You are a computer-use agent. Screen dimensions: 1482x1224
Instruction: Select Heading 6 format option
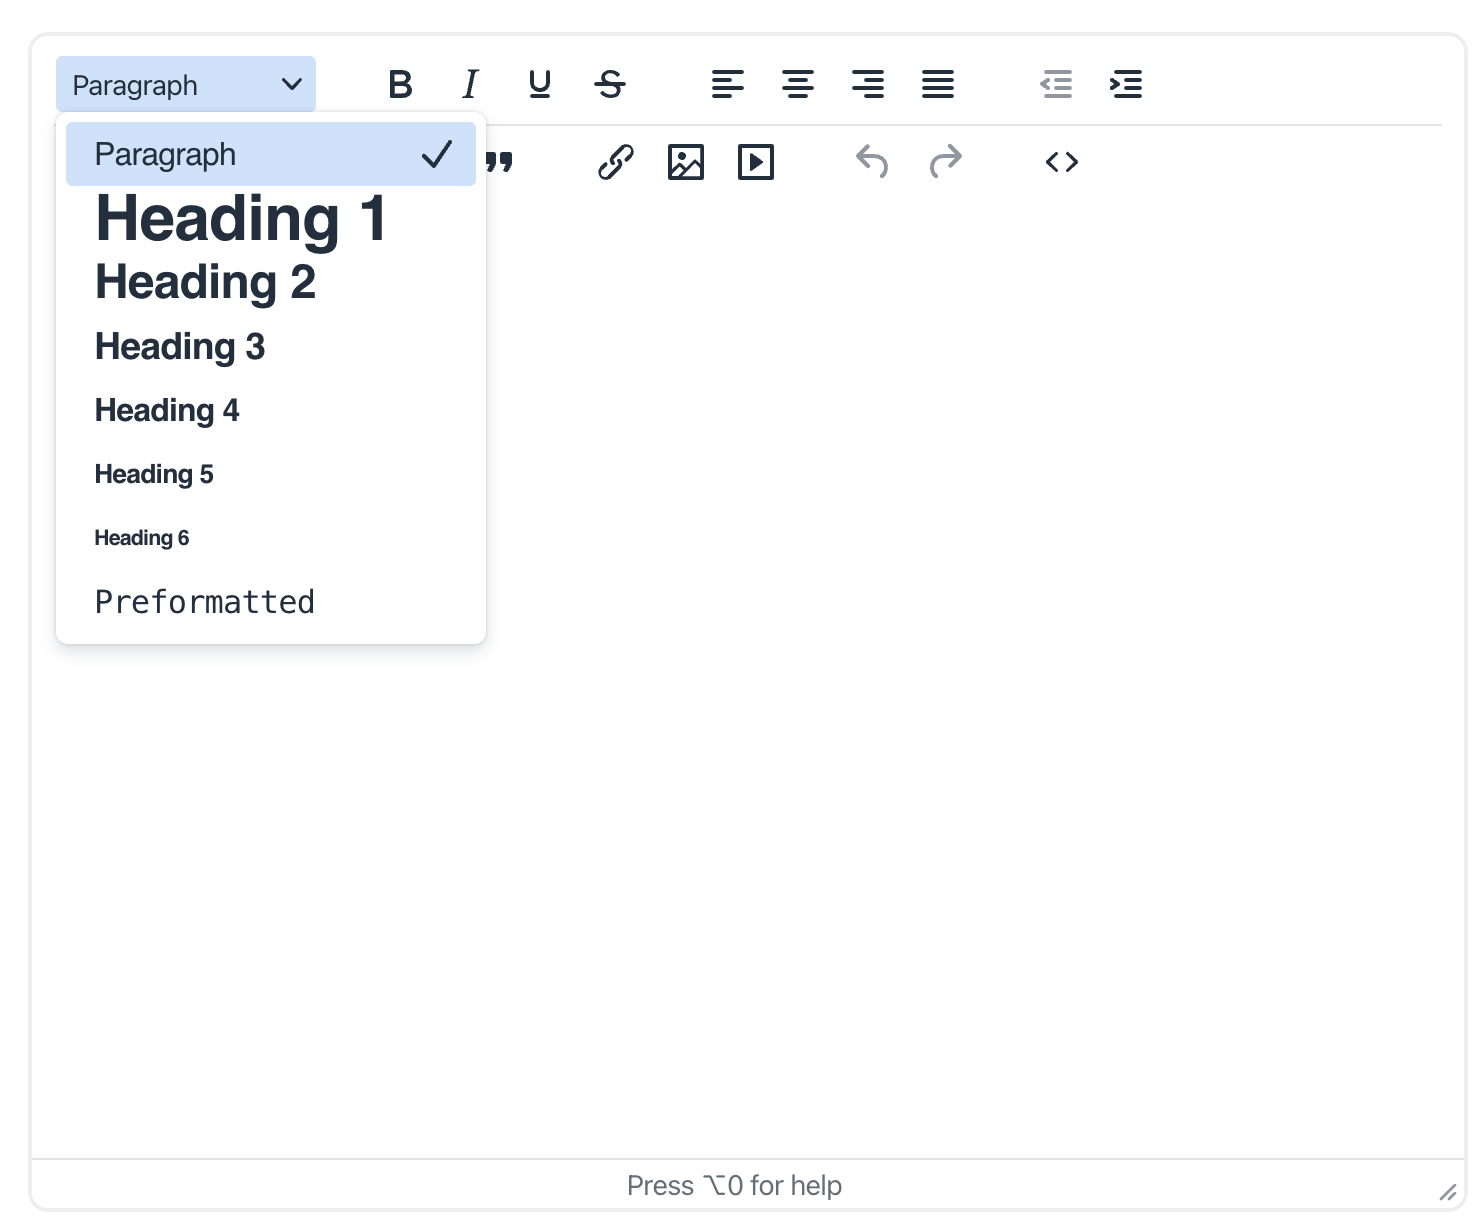[x=142, y=538]
